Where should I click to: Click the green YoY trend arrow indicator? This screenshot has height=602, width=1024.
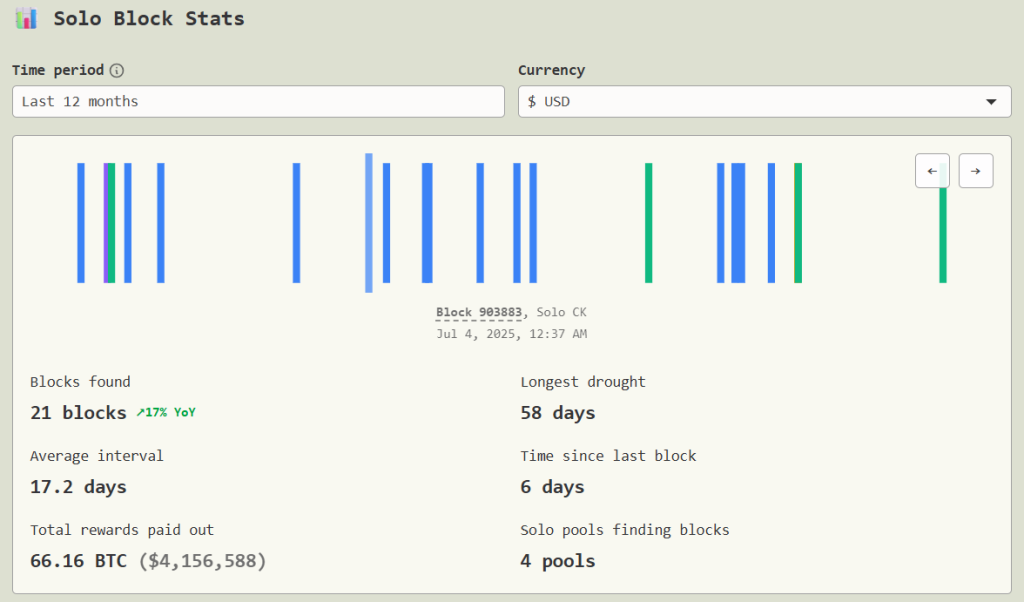(140, 412)
